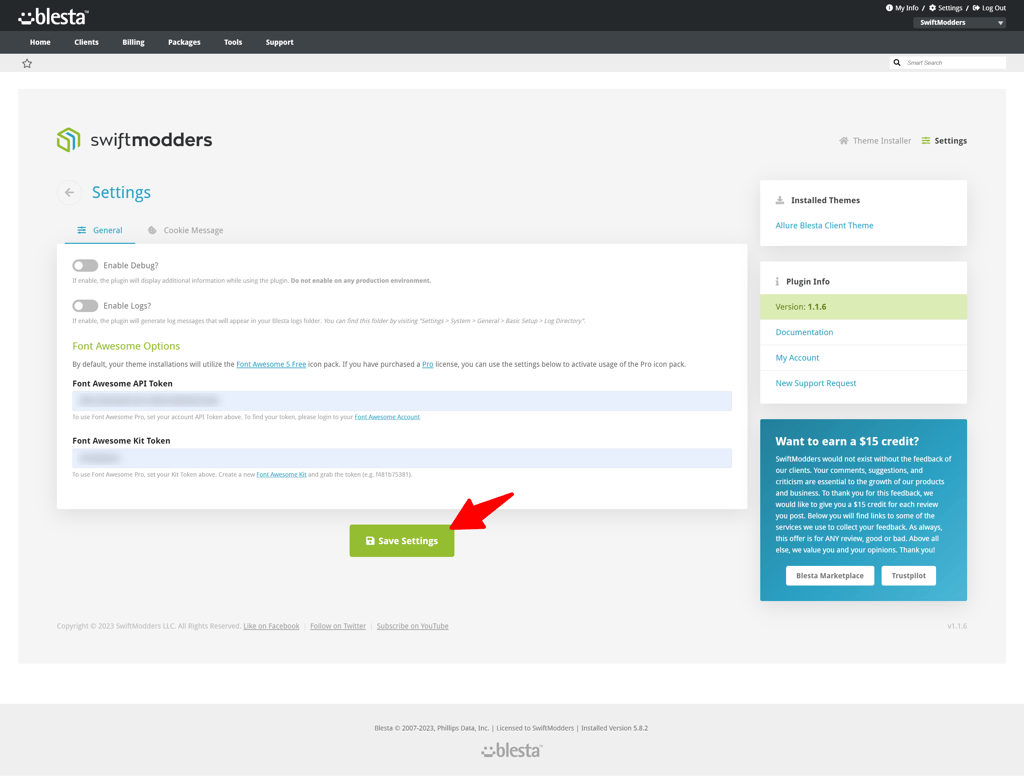Open the Packages menu
Screen dimensions: 1024x776
(x=184, y=42)
